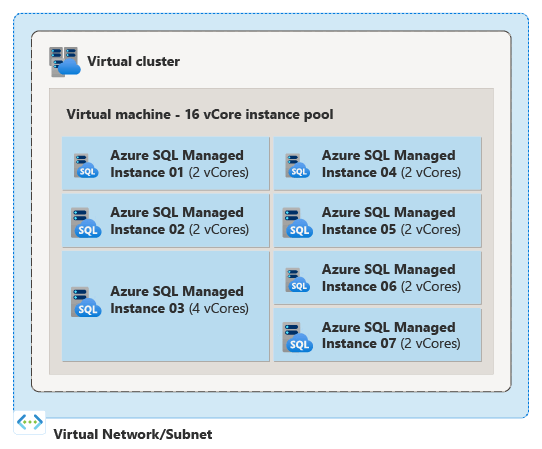Click the SQL icon for Instance 04
The height and width of the screenshot is (449, 542).
[x=298, y=166]
